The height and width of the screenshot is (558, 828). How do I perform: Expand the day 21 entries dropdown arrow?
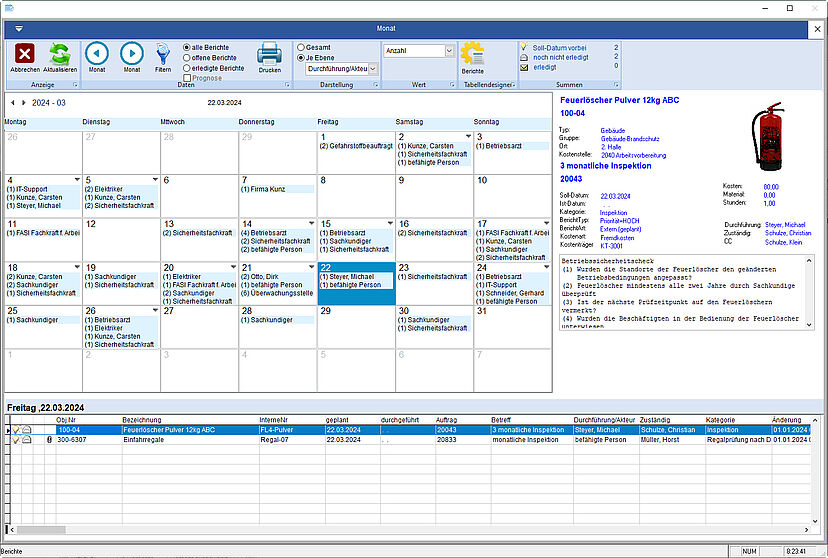point(312,267)
